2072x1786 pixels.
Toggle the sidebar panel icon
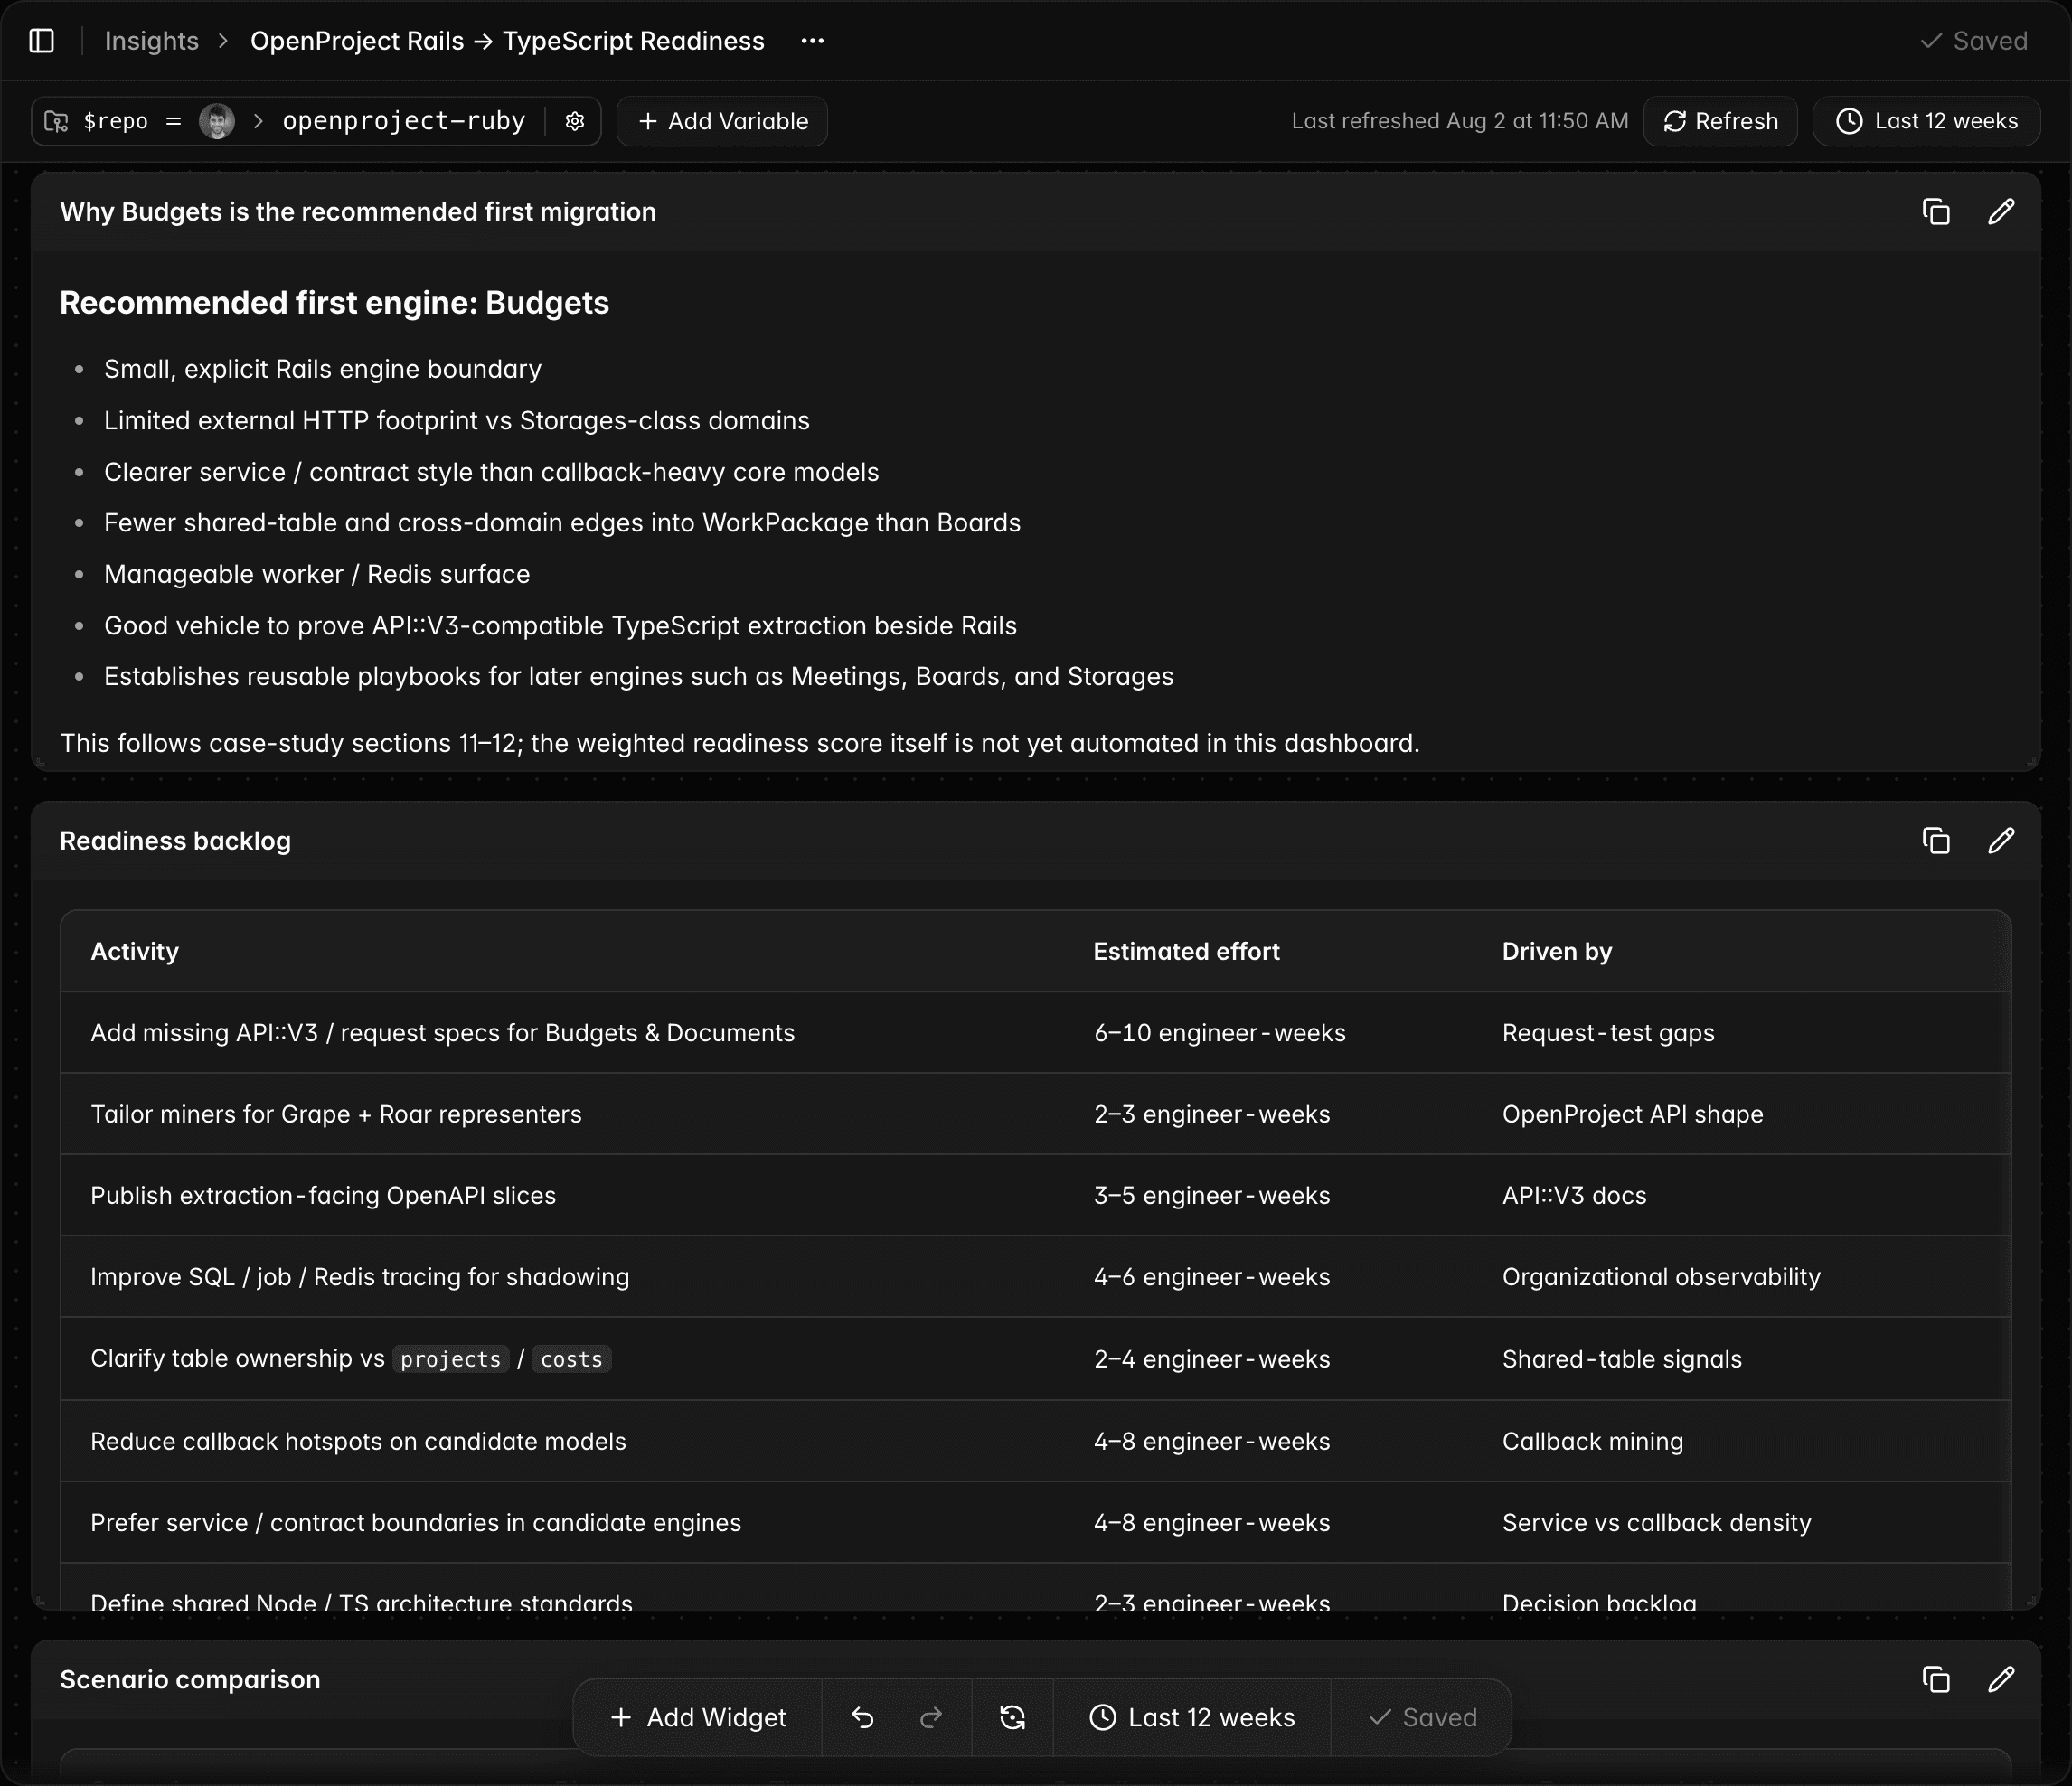tap(42, 41)
